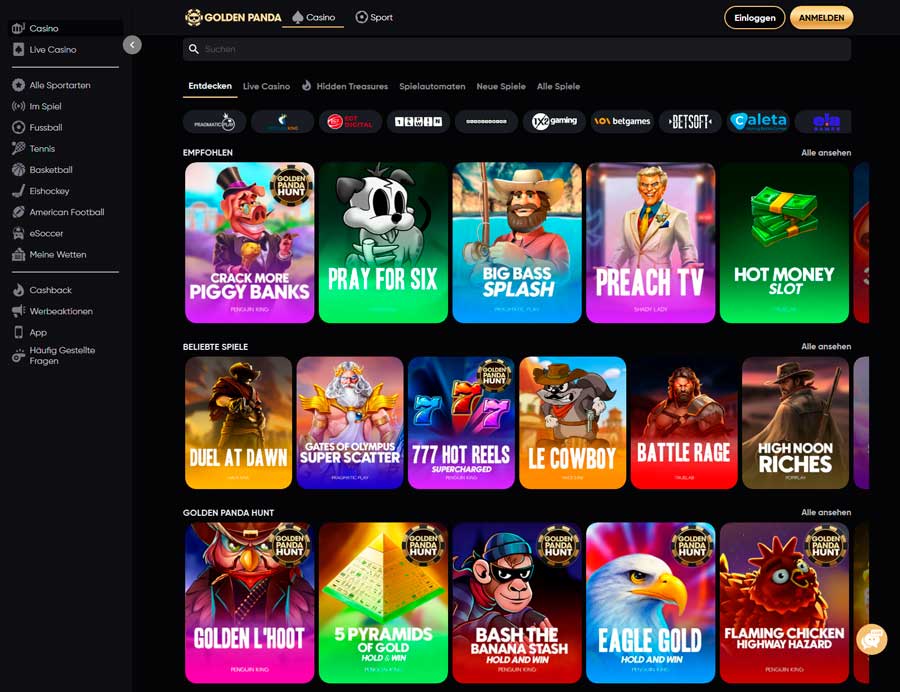Open Crack More Piggy Banks game
This screenshot has height=692, width=900.
(250, 242)
